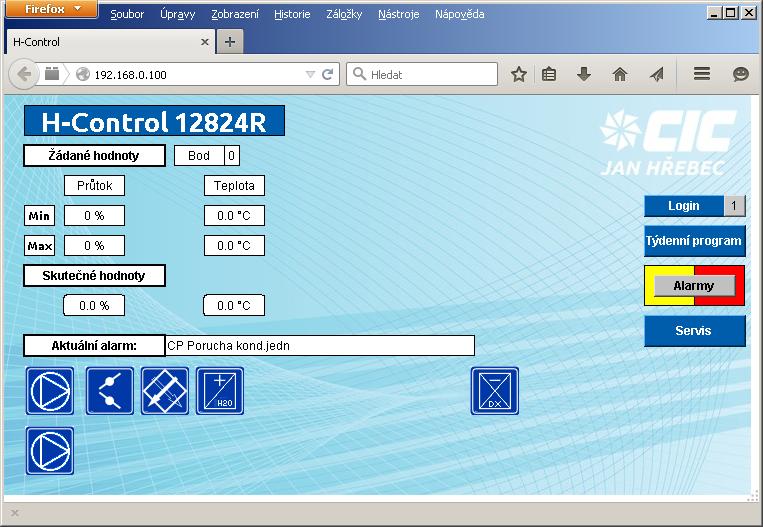Open the downloads arrow icon
The width and height of the screenshot is (763, 527).
coord(584,74)
